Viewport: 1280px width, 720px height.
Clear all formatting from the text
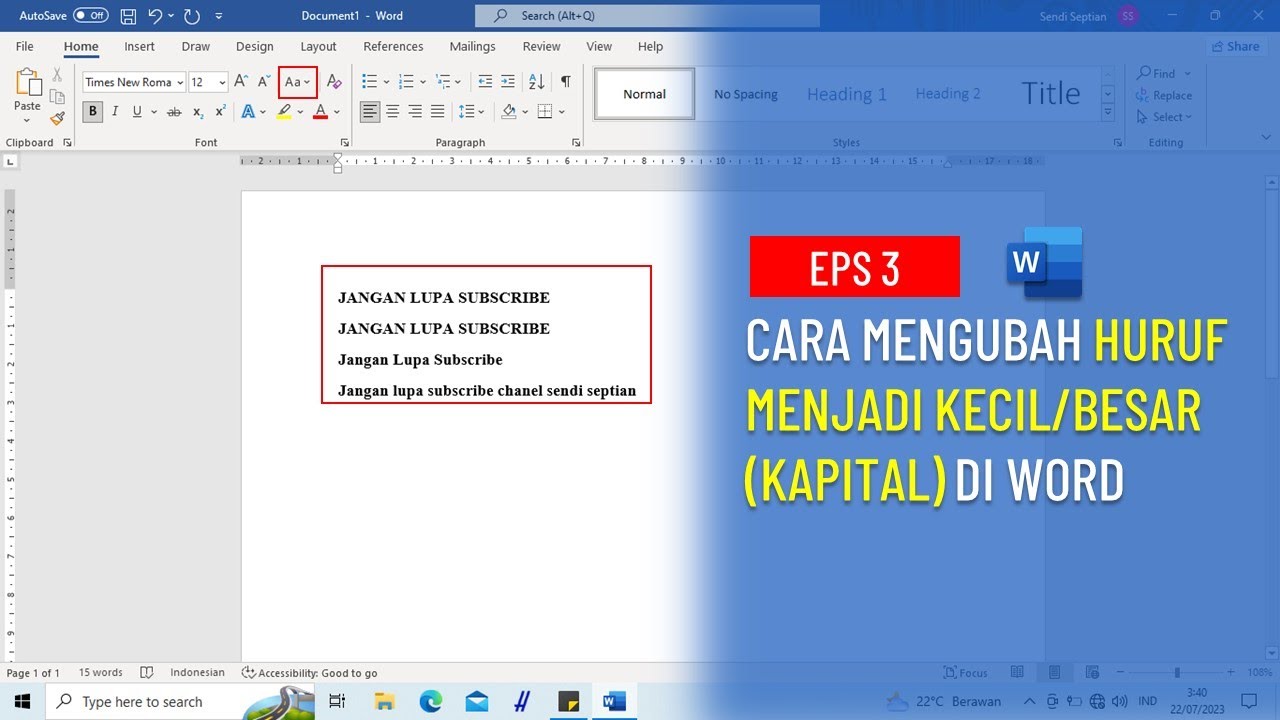coord(334,82)
